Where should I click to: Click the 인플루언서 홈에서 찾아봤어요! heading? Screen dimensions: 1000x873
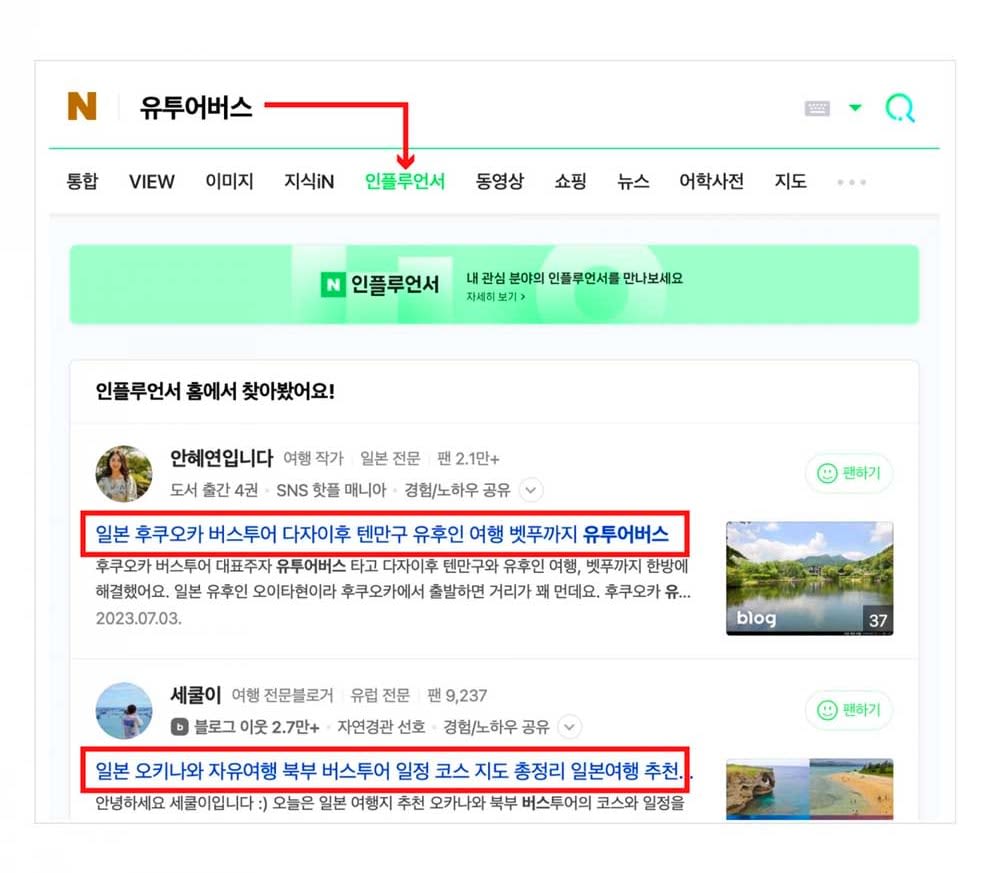[x=215, y=391]
